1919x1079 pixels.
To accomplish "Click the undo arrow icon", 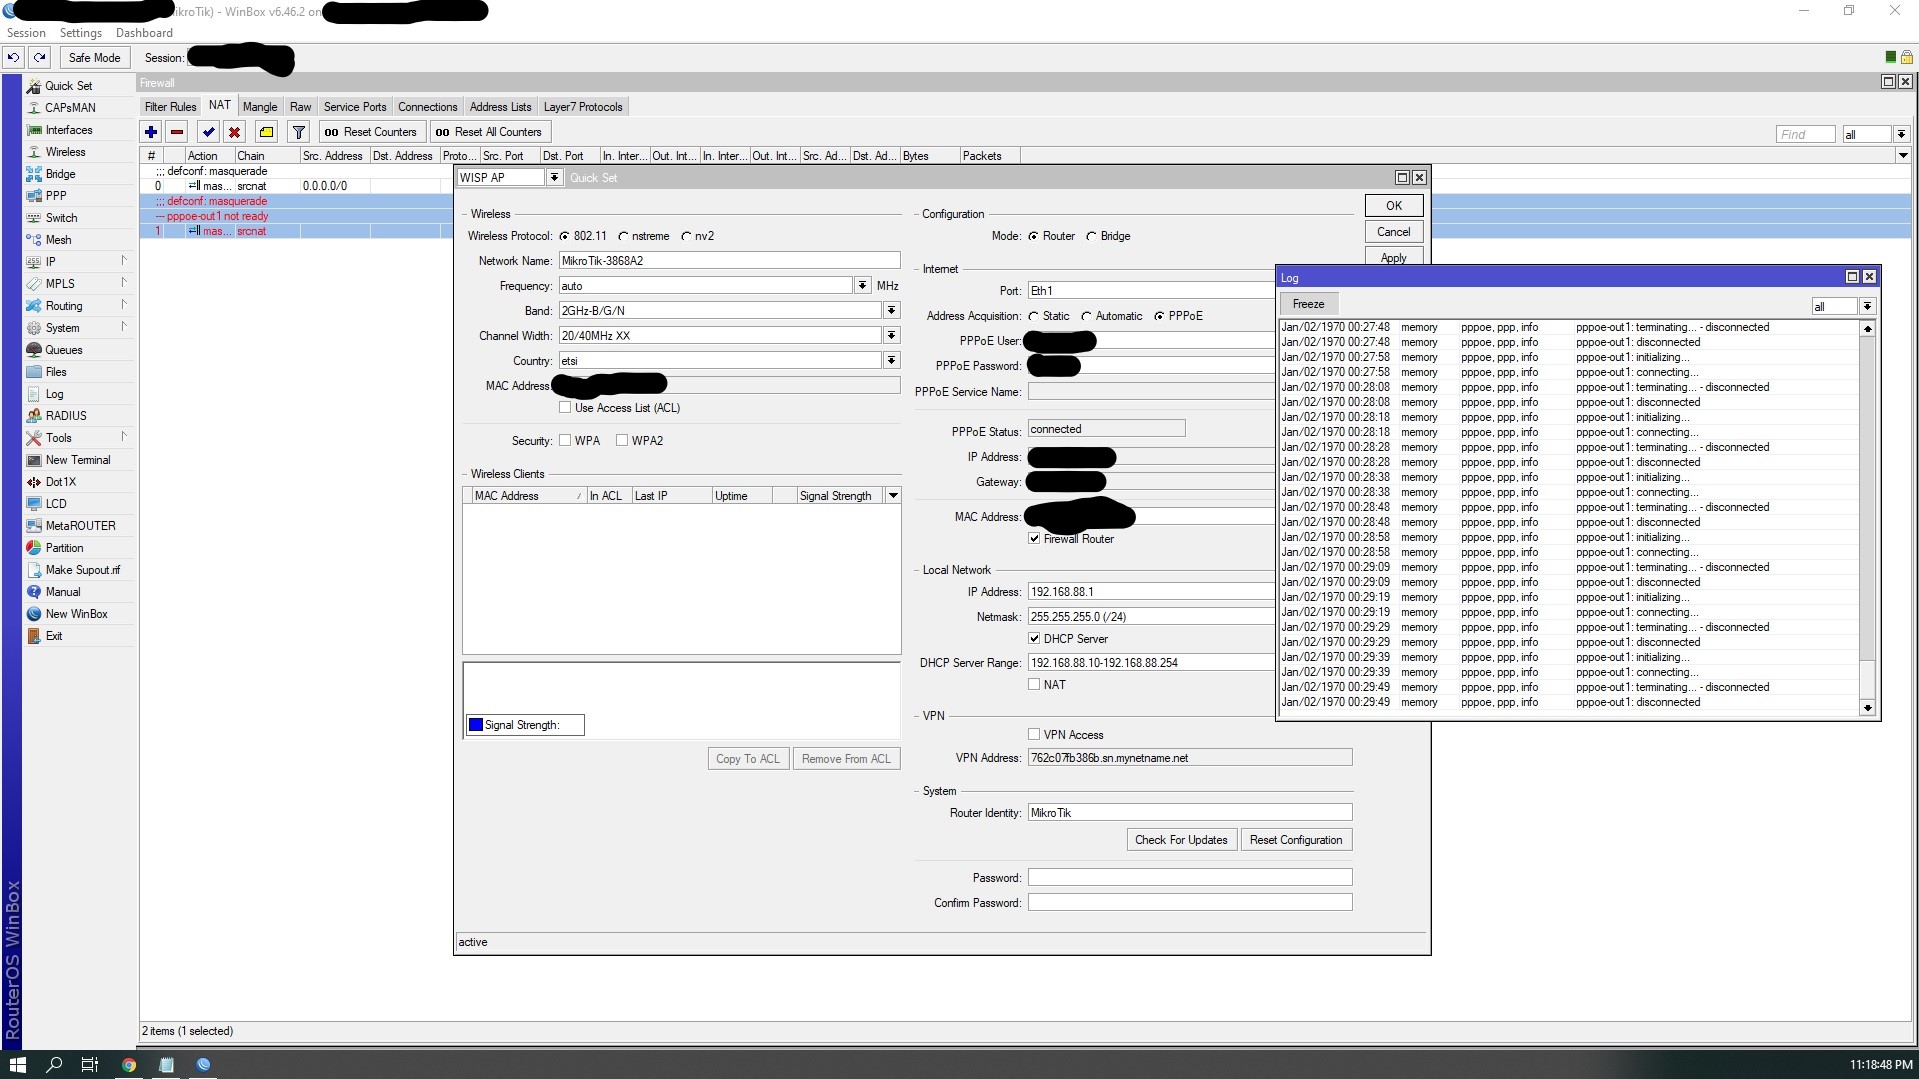I will [14, 58].
